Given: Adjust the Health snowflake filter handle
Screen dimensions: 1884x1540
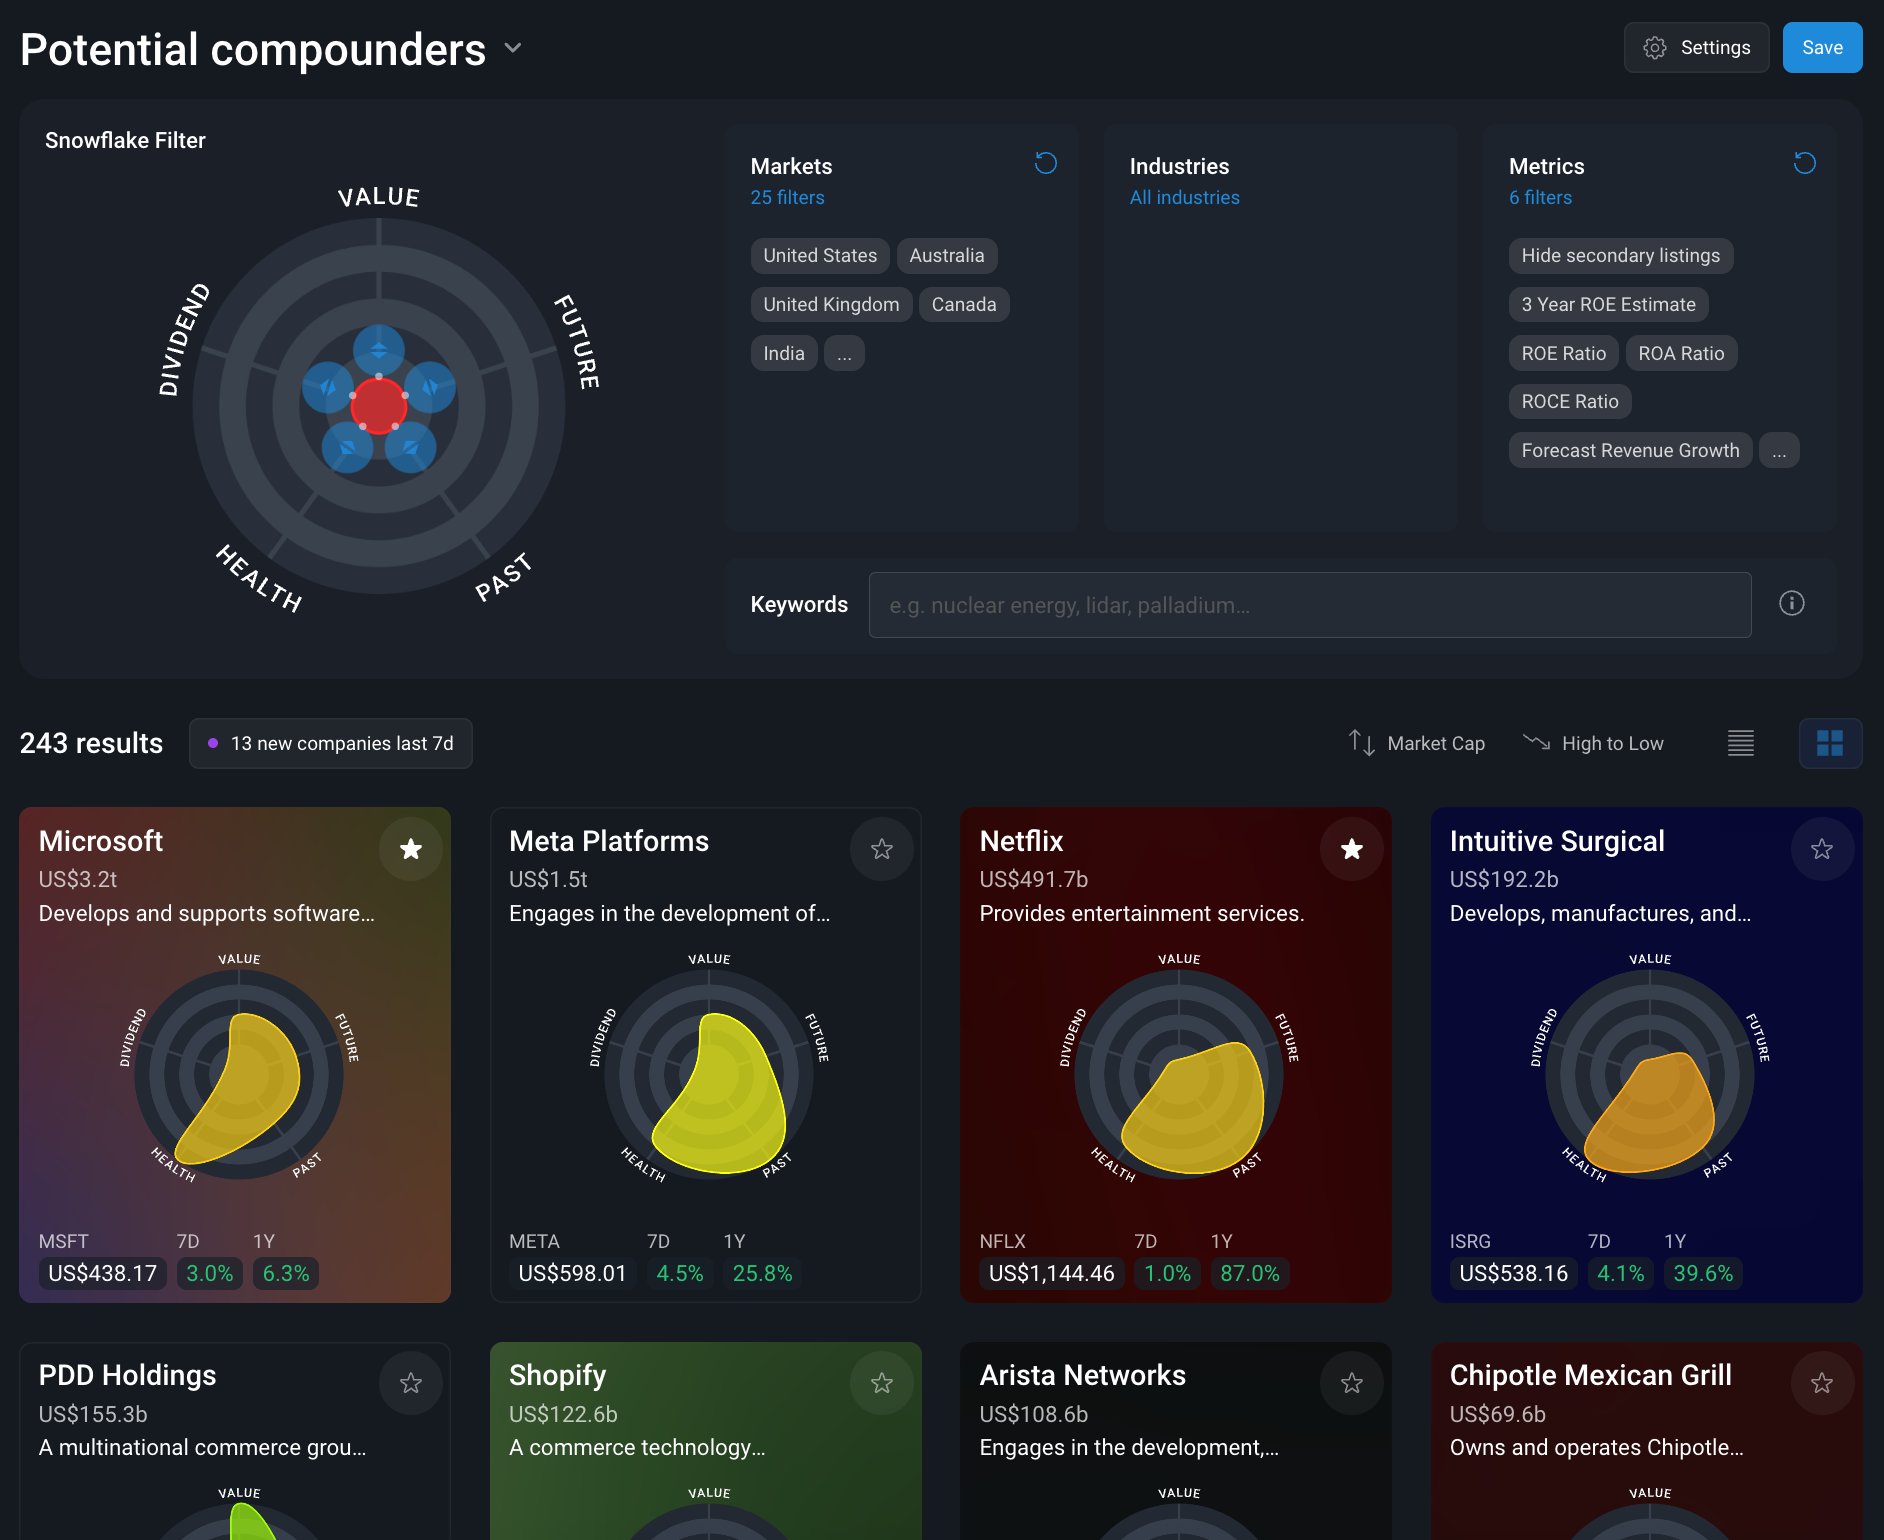Looking at the screenshot, I should pyautogui.click(x=347, y=447).
